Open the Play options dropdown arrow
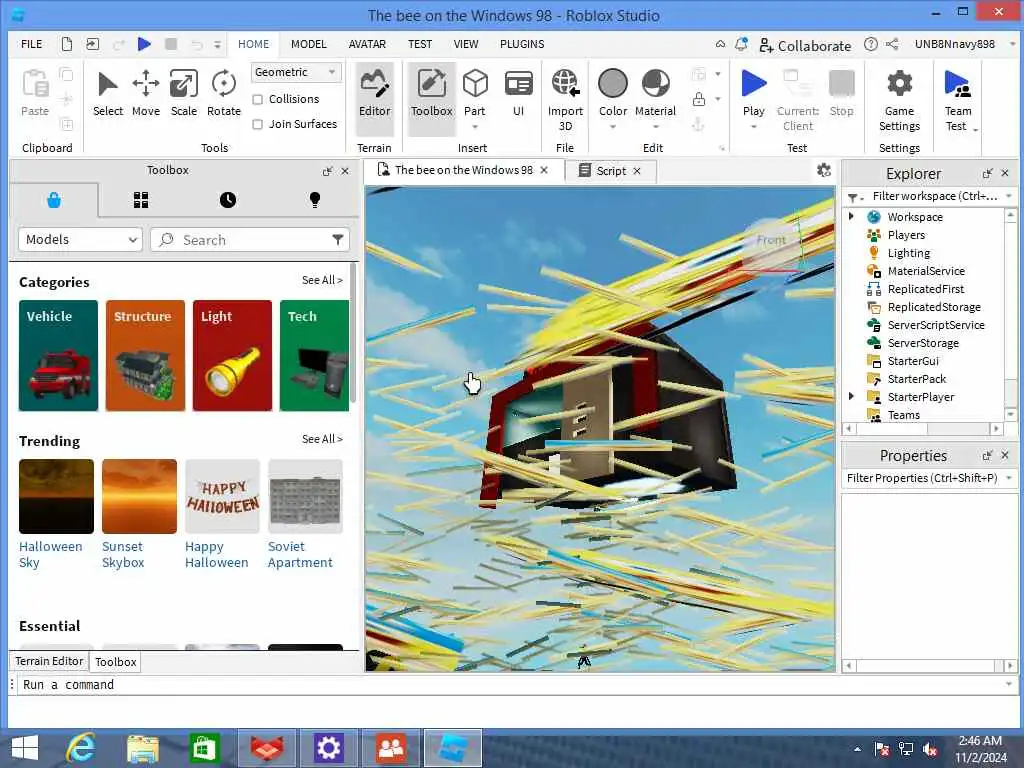The image size is (1024, 768). 754,127
